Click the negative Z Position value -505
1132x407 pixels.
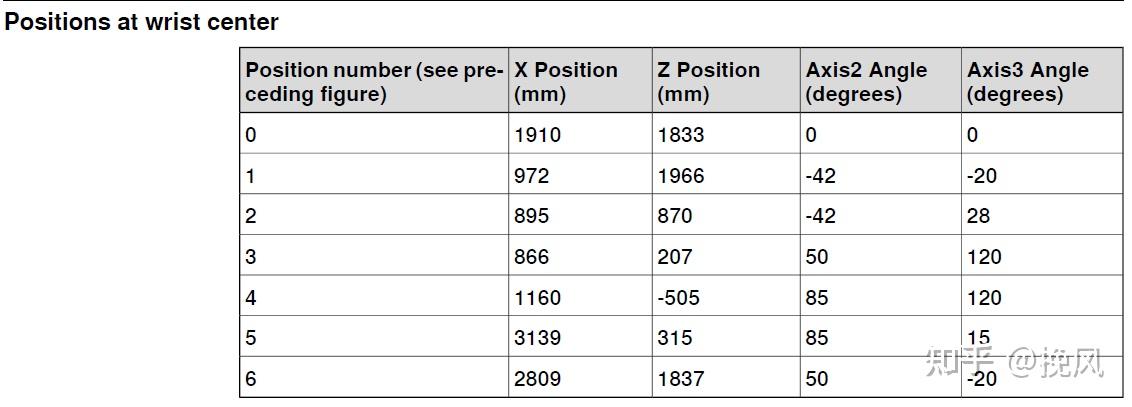[x=679, y=298]
